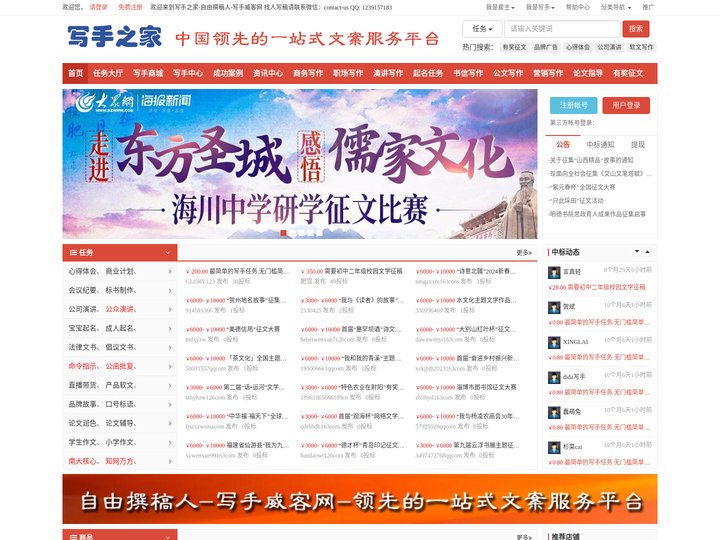This screenshot has height=540, width=720.
Task: Go to 首页 in main navigation
Action: [x=75, y=73]
